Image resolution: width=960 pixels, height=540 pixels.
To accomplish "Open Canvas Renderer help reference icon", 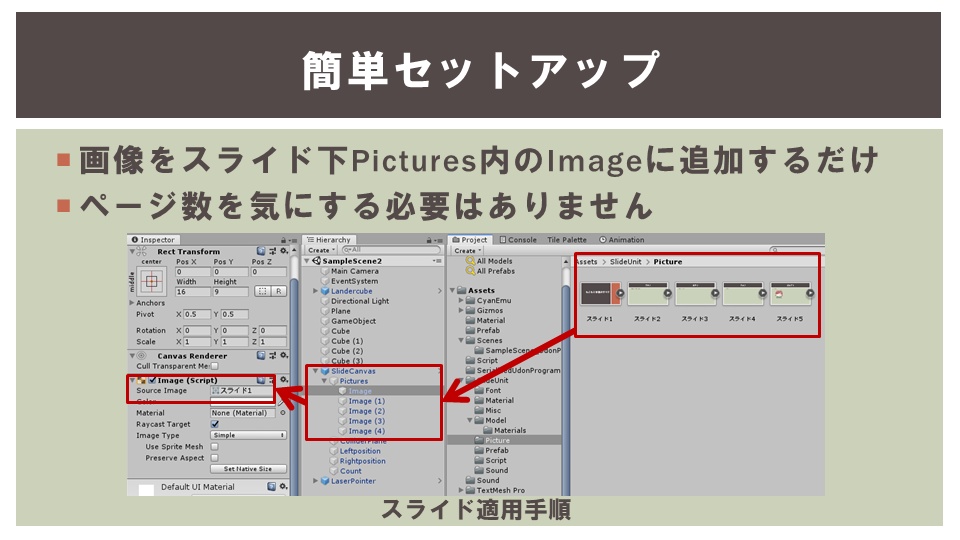I will (x=261, y=355).
